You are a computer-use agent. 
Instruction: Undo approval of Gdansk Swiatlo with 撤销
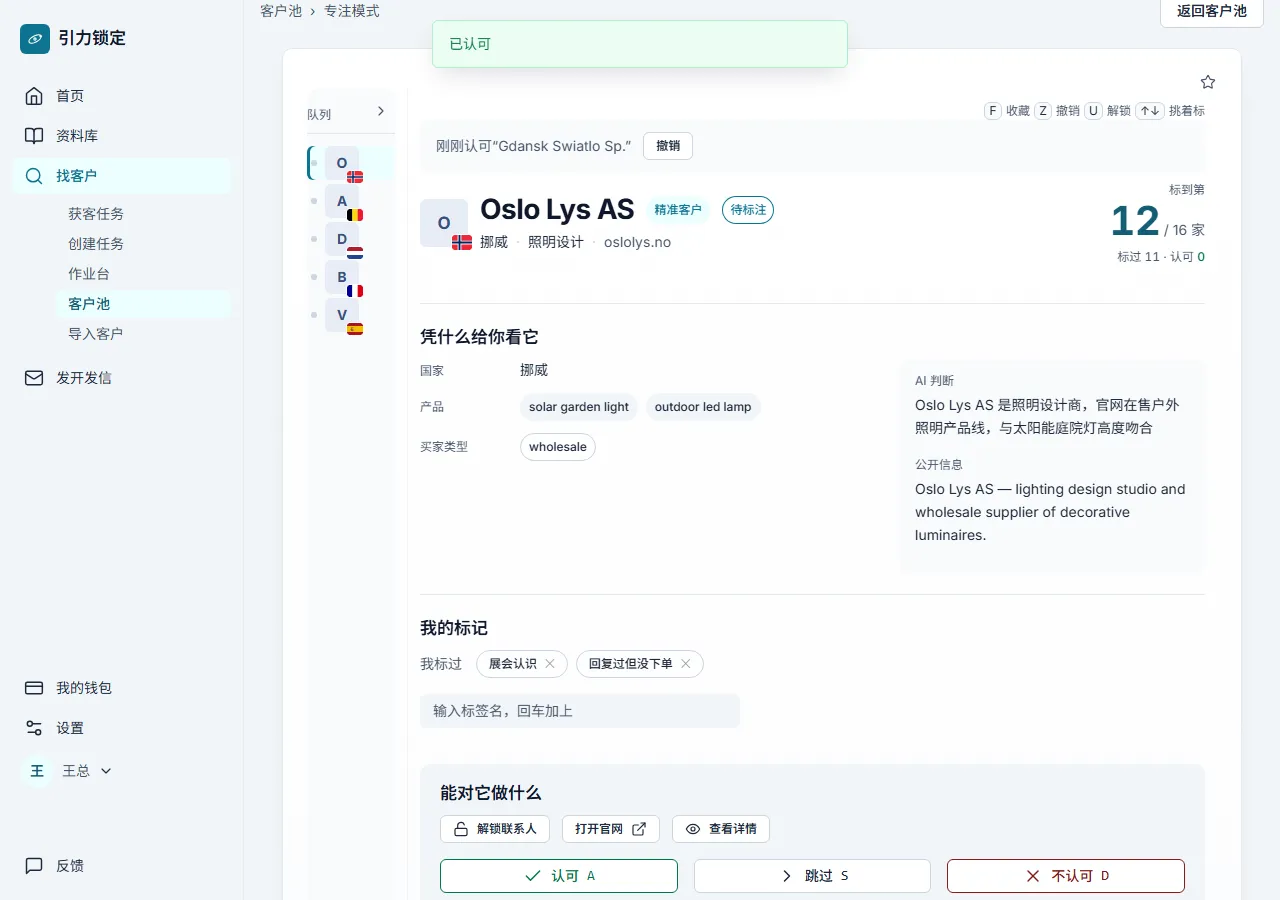click(x=668, y=146)
